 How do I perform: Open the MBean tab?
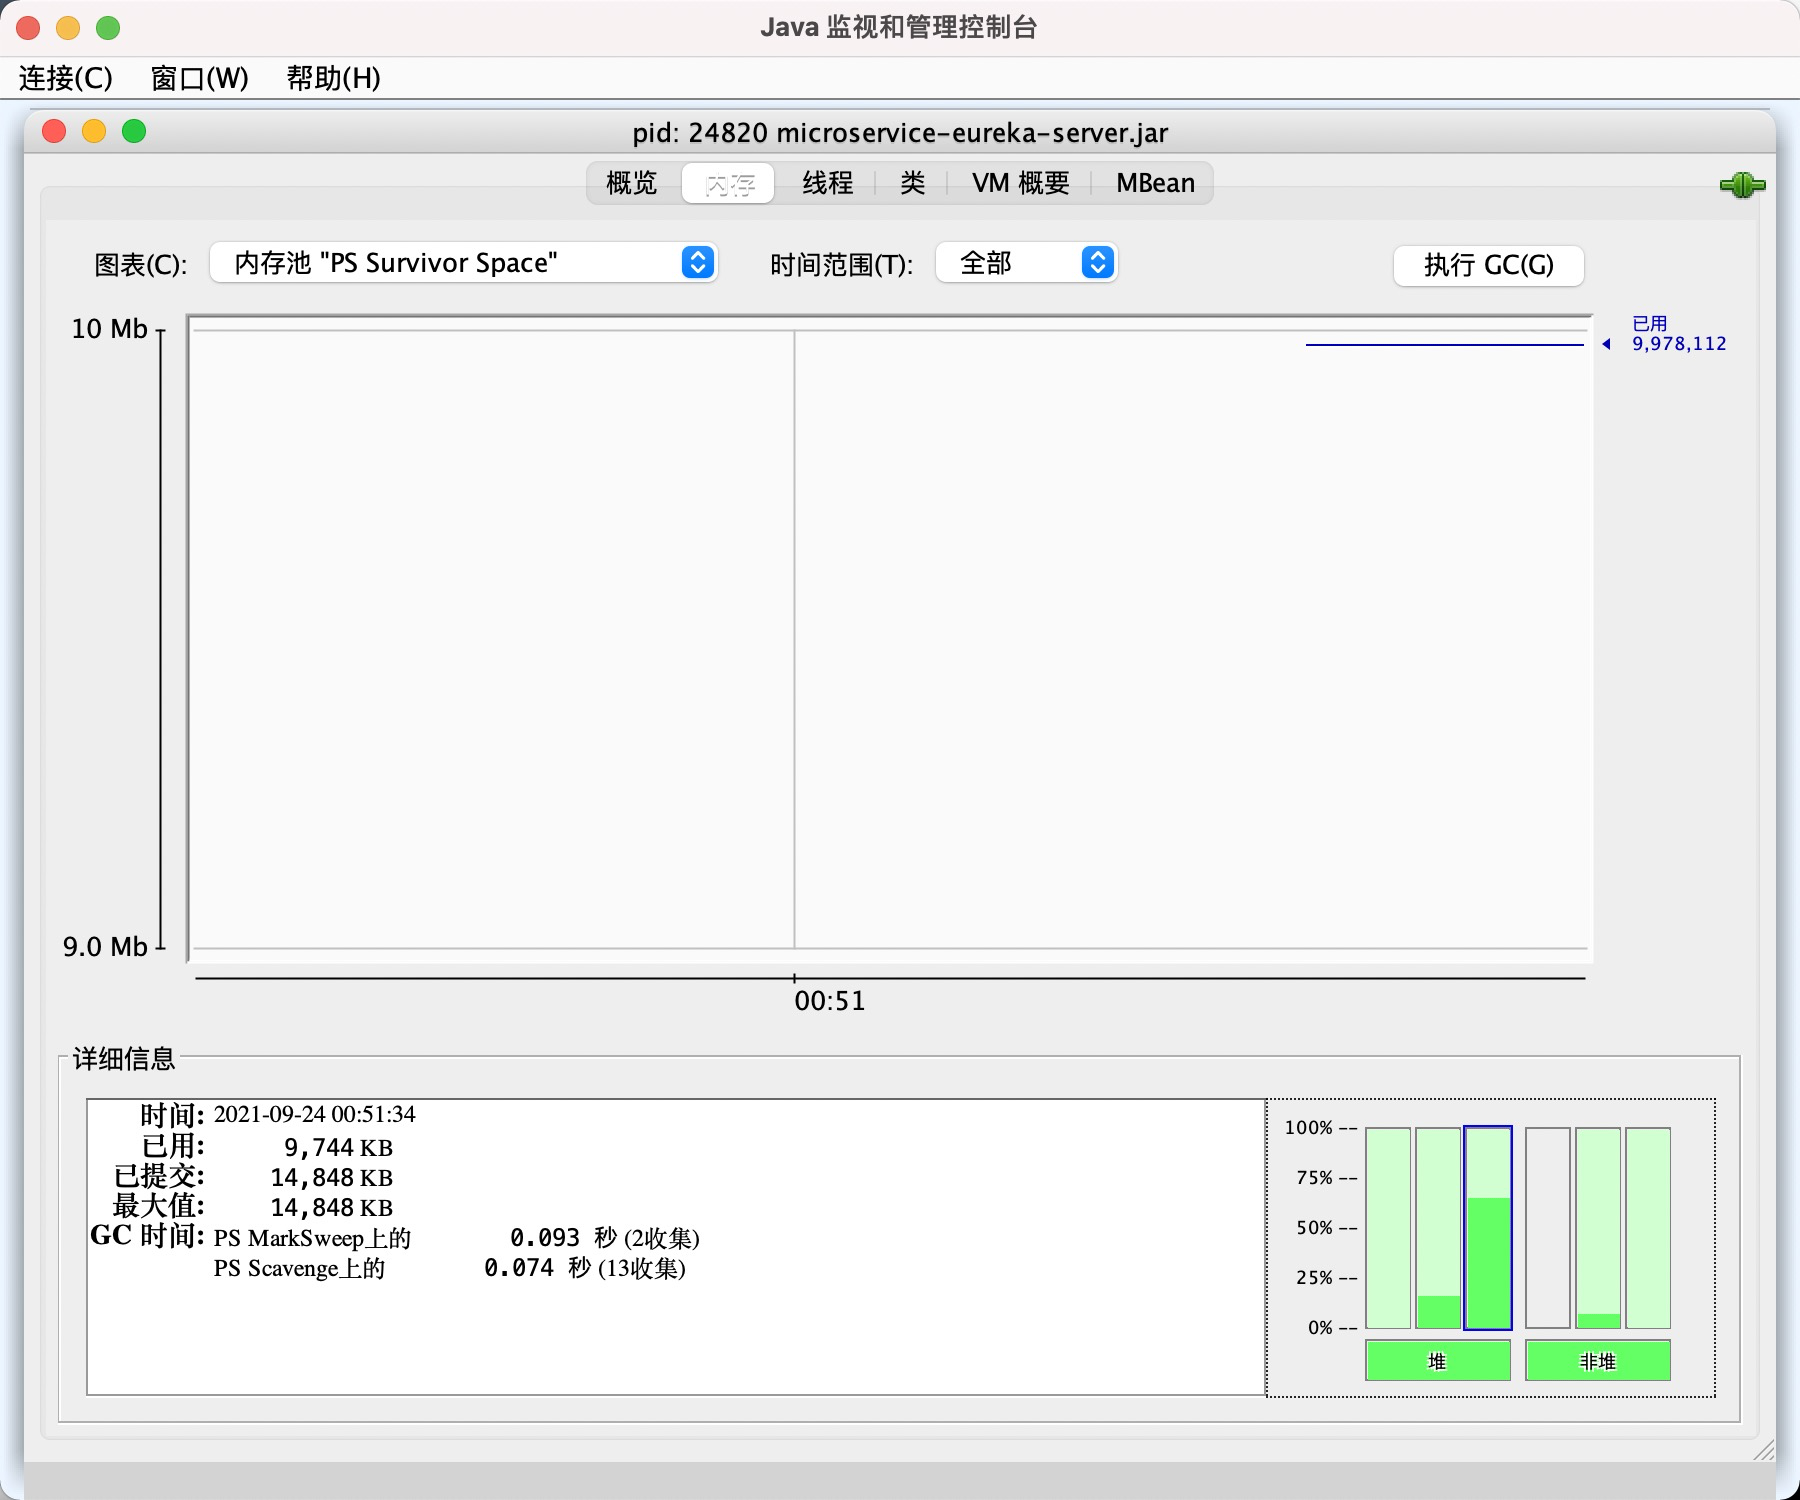coord(1156,183)
